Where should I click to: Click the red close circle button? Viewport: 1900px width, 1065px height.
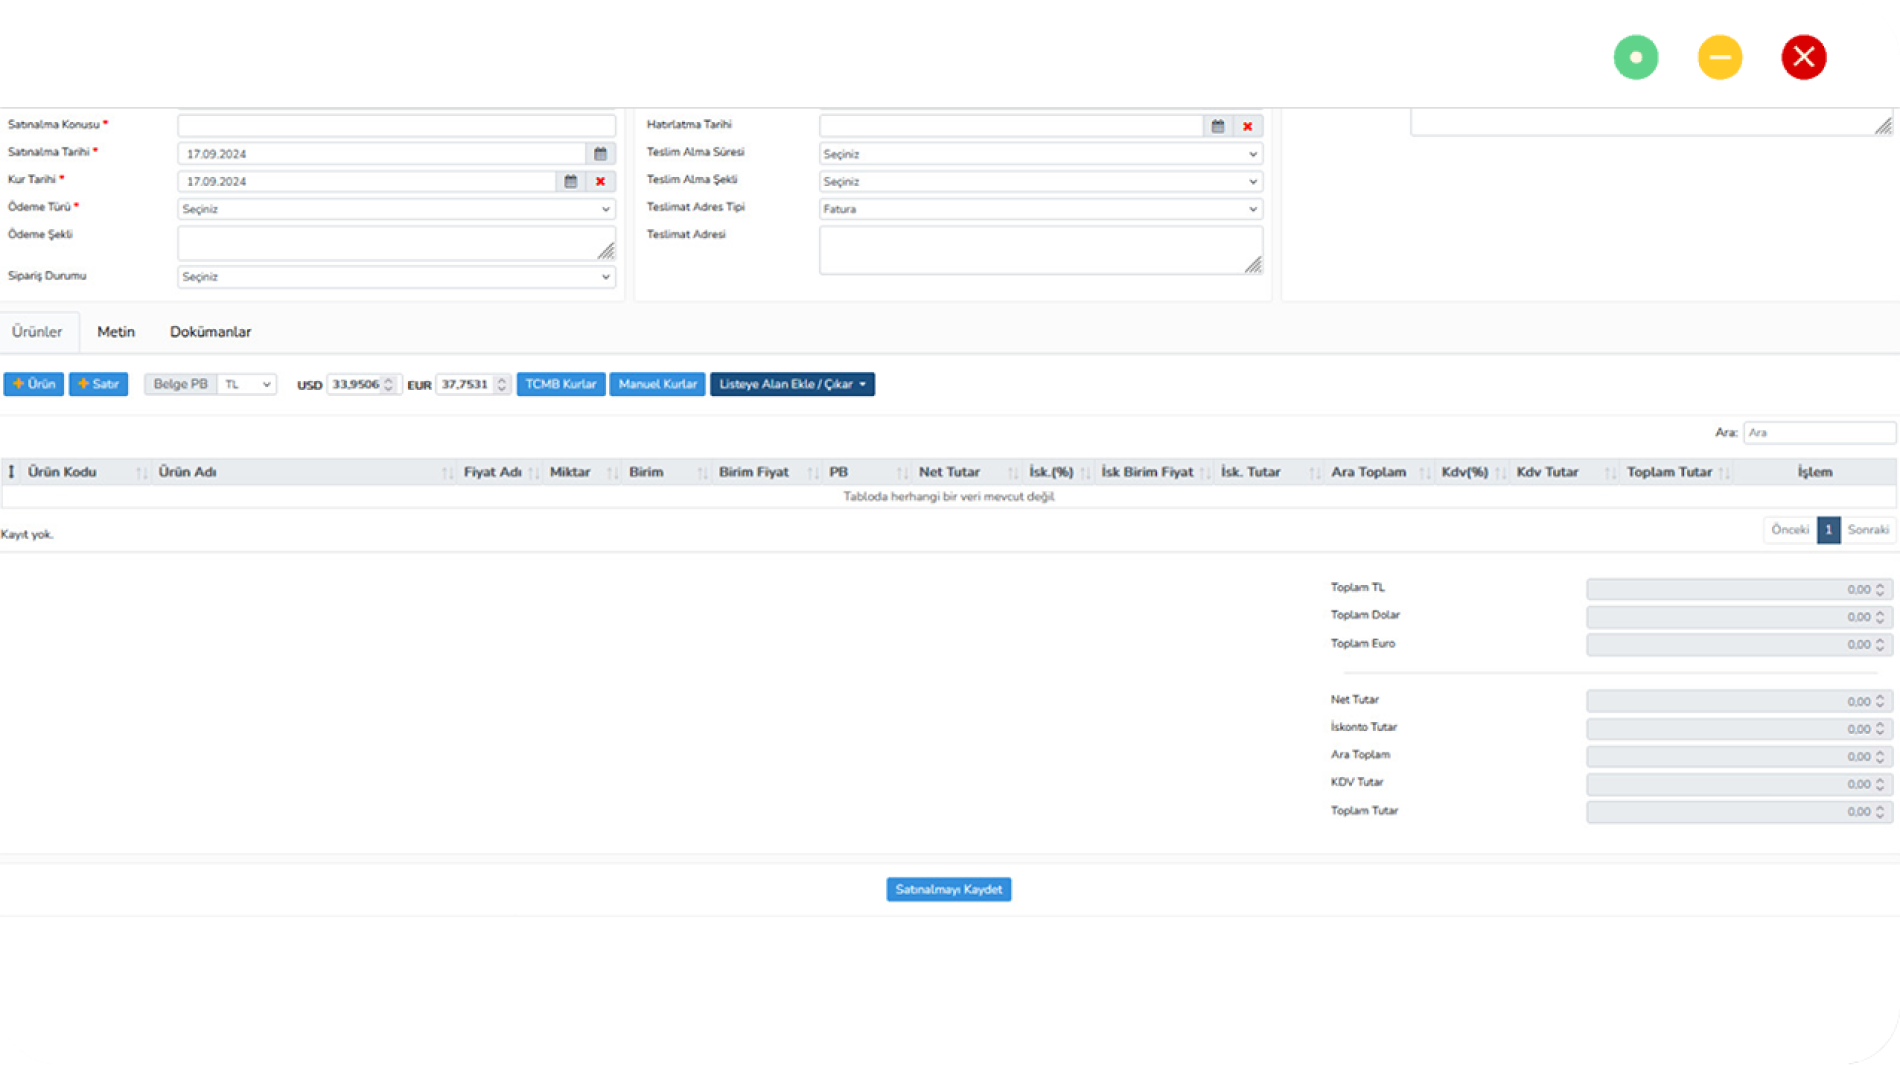(1804, 57)
